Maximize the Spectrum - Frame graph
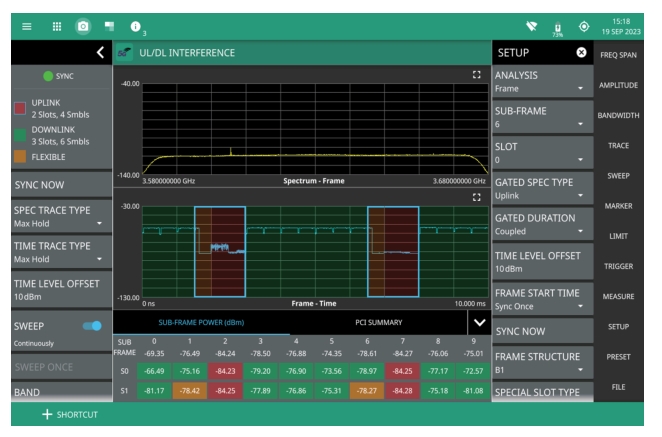 (475, 76)
